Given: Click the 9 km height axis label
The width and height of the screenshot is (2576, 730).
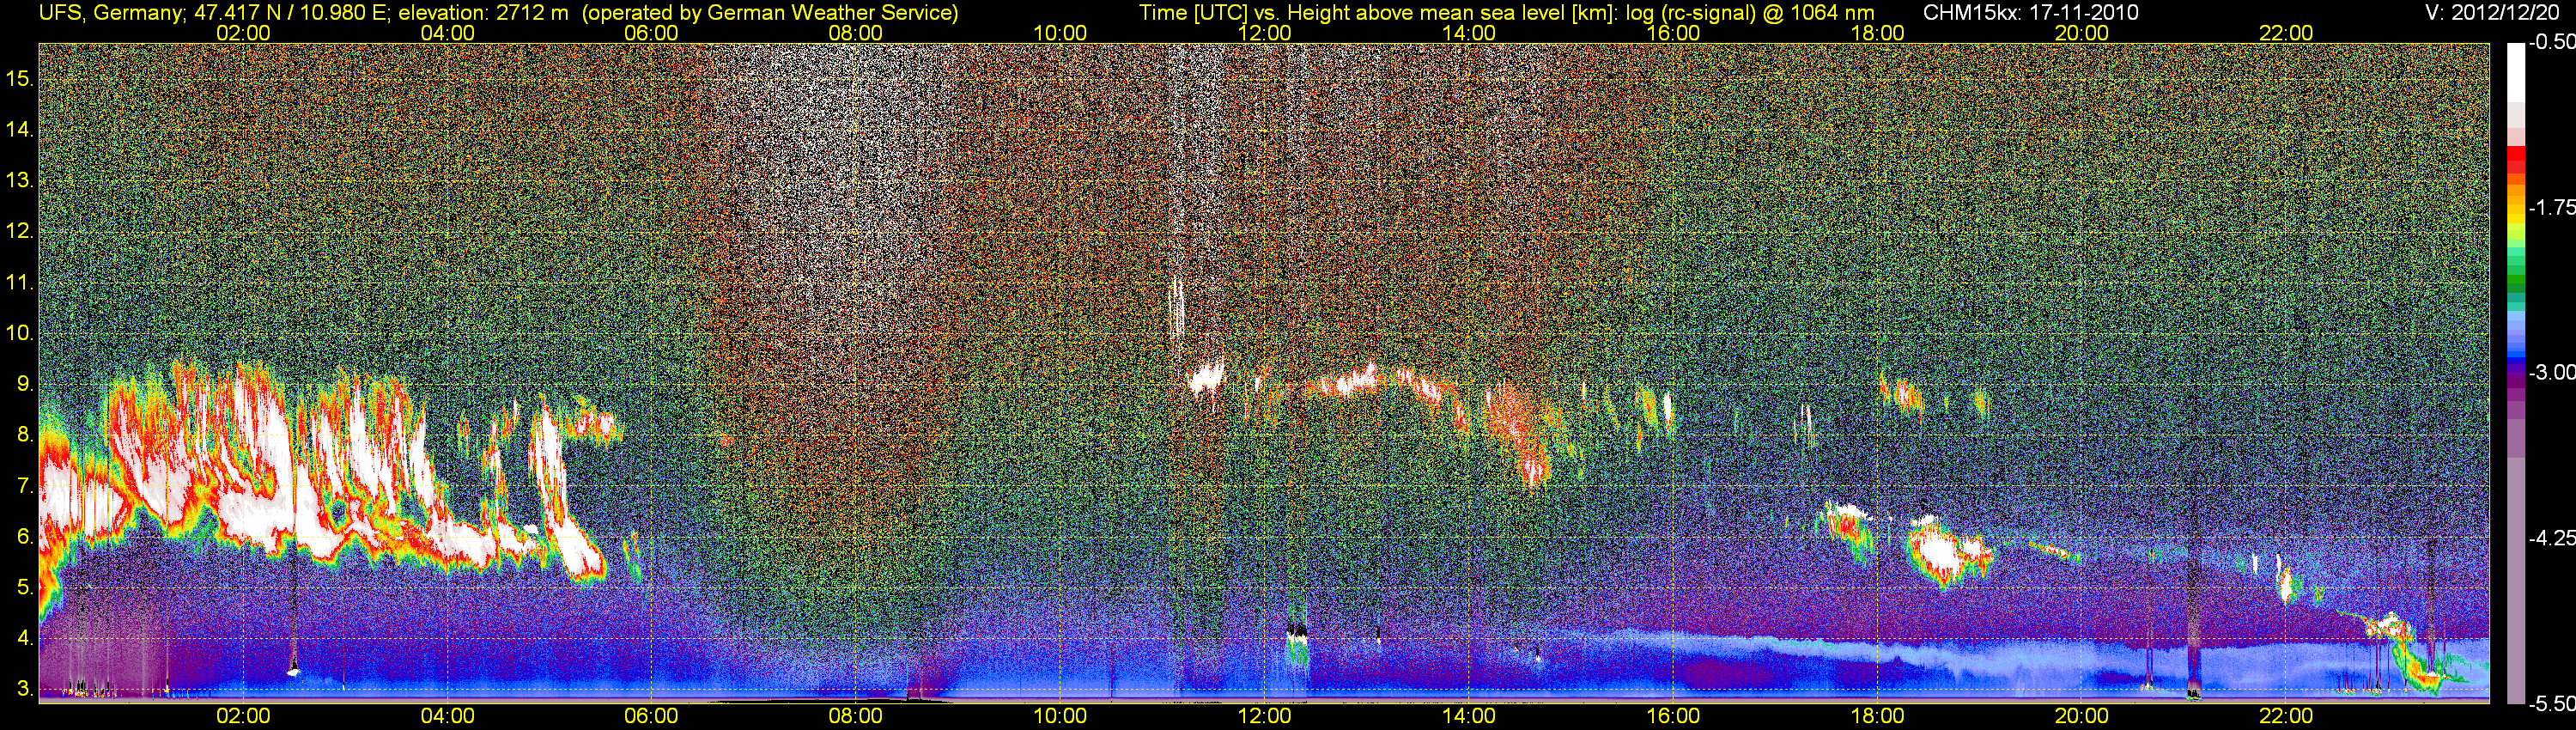Looking at the screenshot, I should (25, 384).
